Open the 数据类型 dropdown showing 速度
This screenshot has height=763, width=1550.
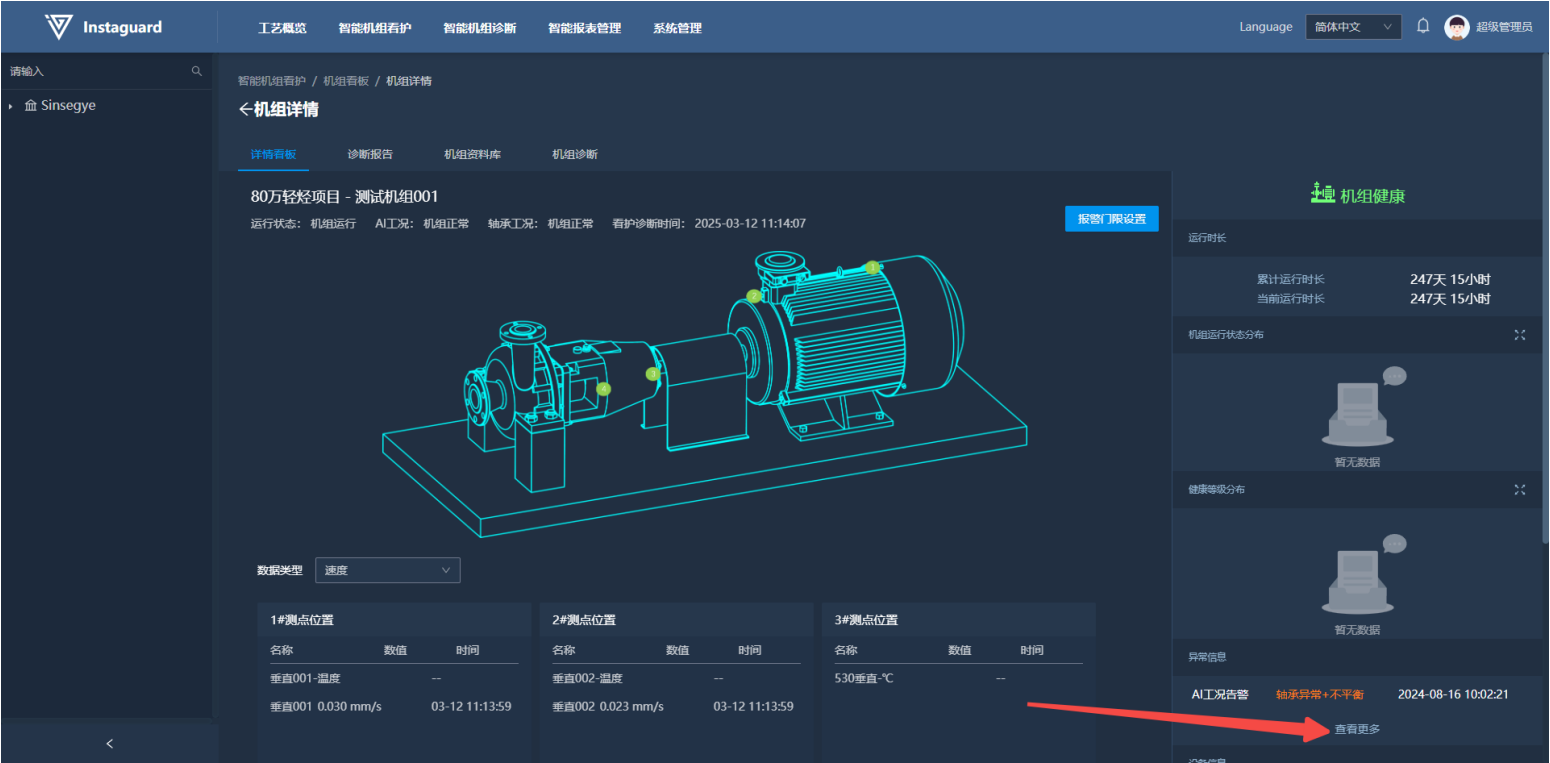coord(387,570)
